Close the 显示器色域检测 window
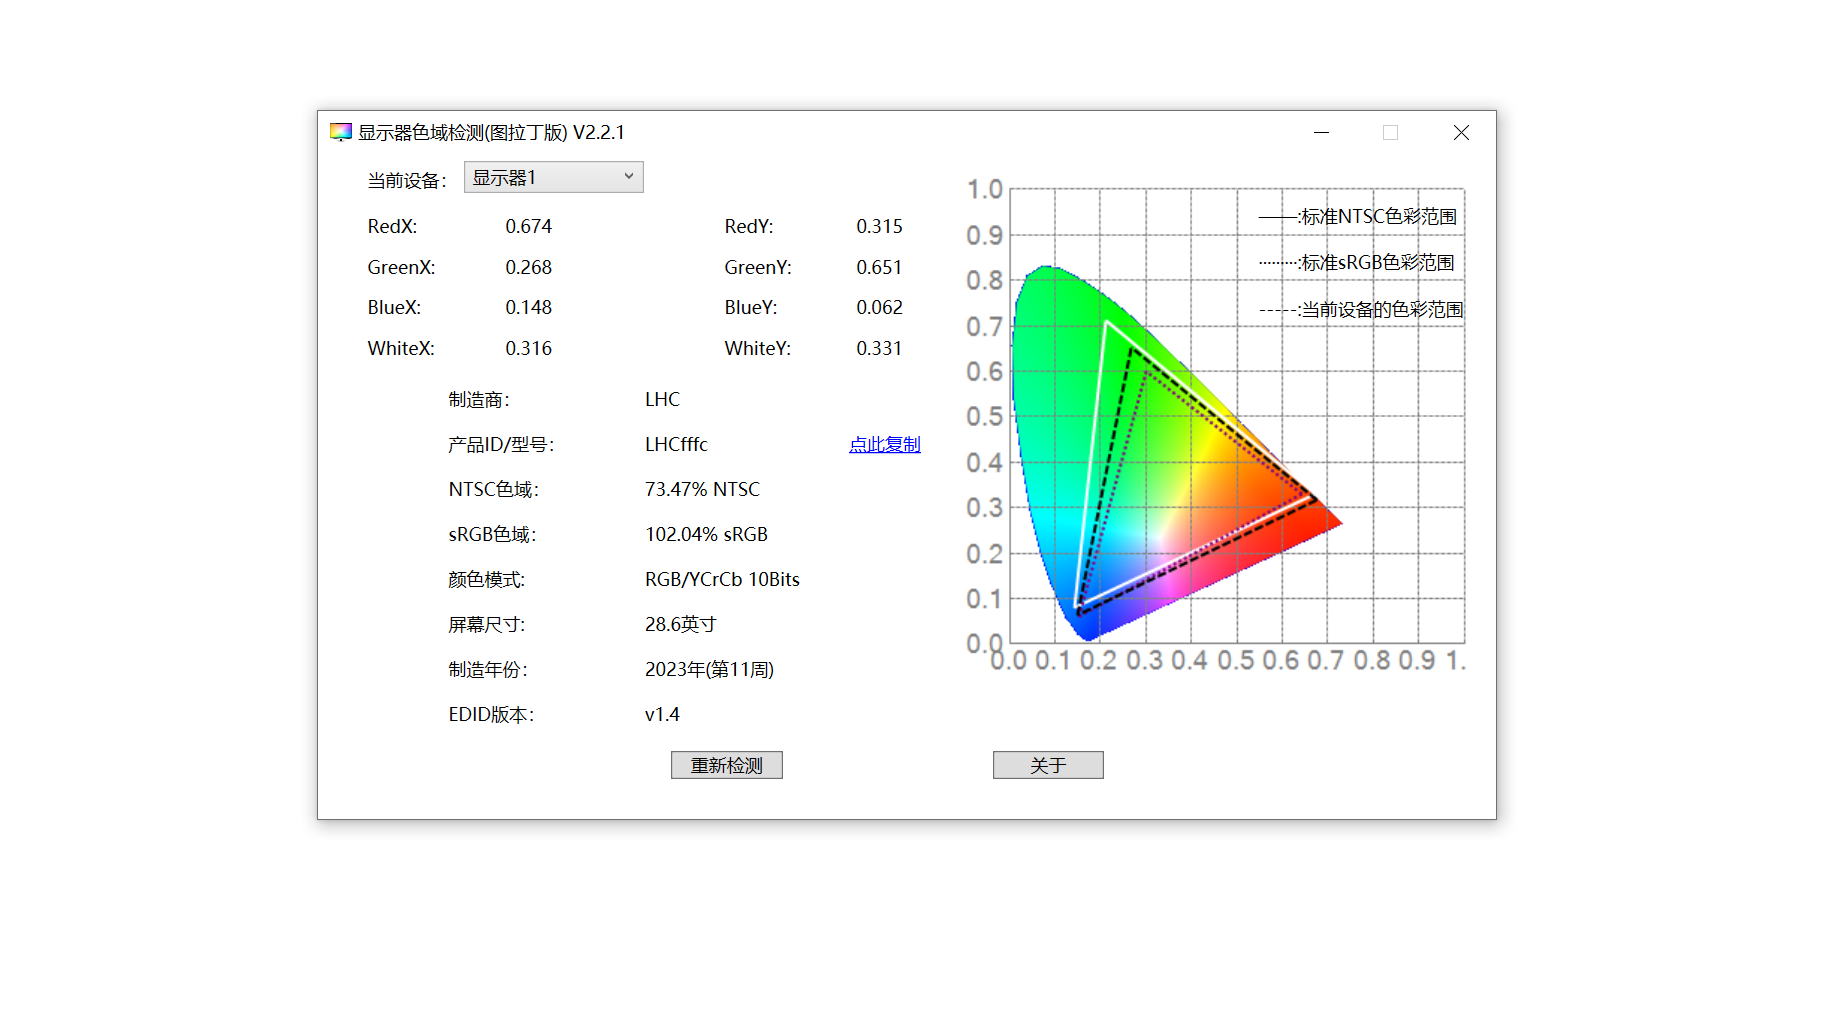The height and width of the screenshot is (1015, 1835). coord(1461,132)
